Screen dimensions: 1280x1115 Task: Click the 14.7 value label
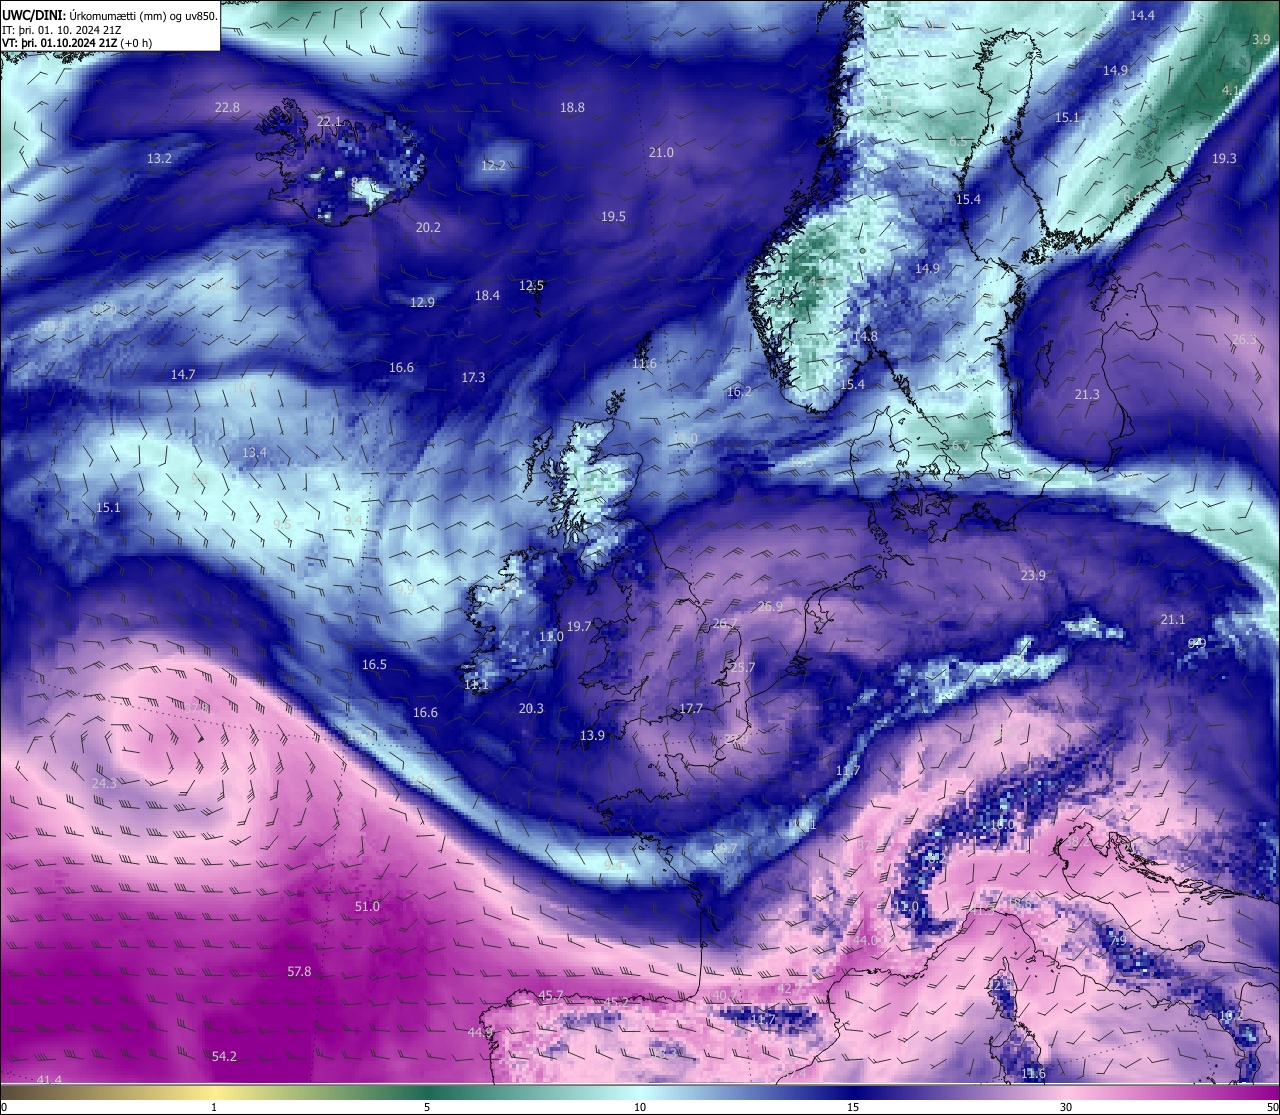point(183,374)
